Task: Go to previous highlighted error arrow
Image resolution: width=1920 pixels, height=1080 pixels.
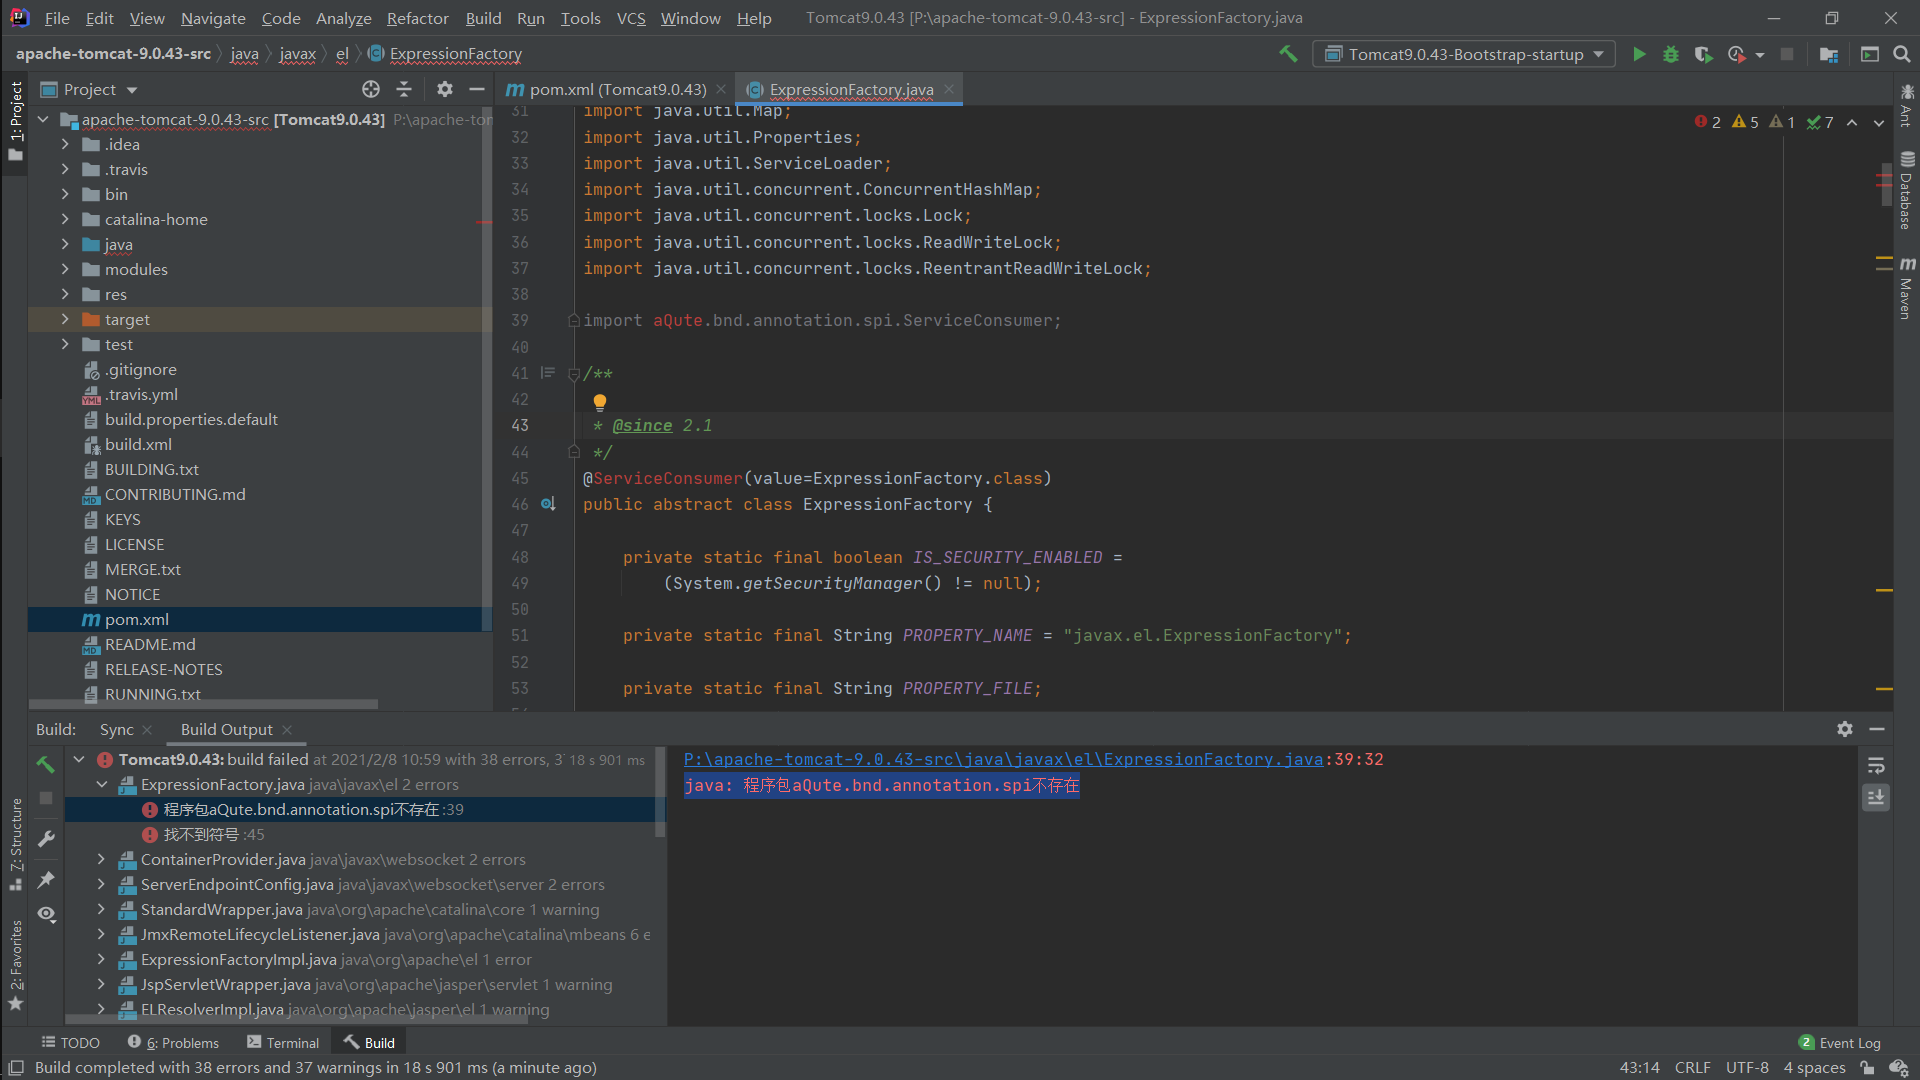Action: 1852,122
